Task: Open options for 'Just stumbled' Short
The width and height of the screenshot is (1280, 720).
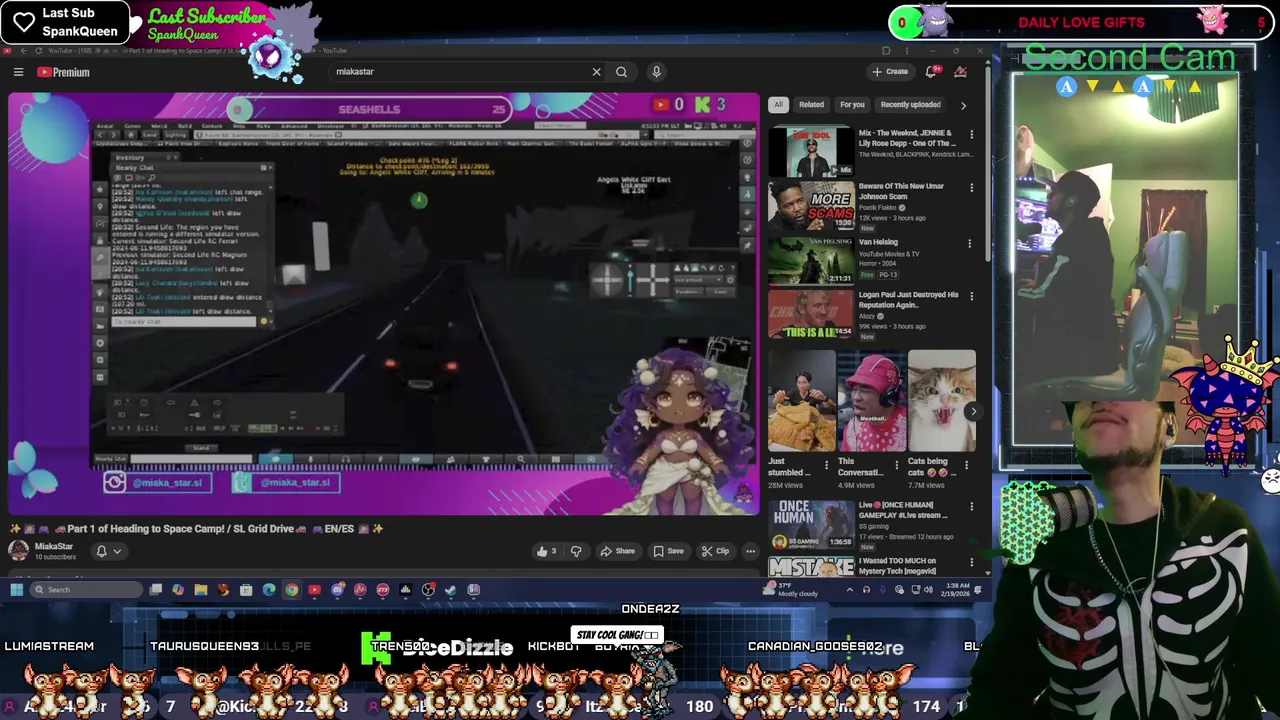Action: coord(826,465)
